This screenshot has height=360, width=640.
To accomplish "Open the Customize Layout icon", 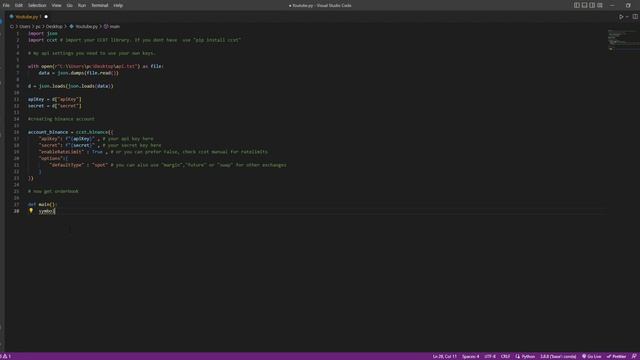I will (600, 5).
